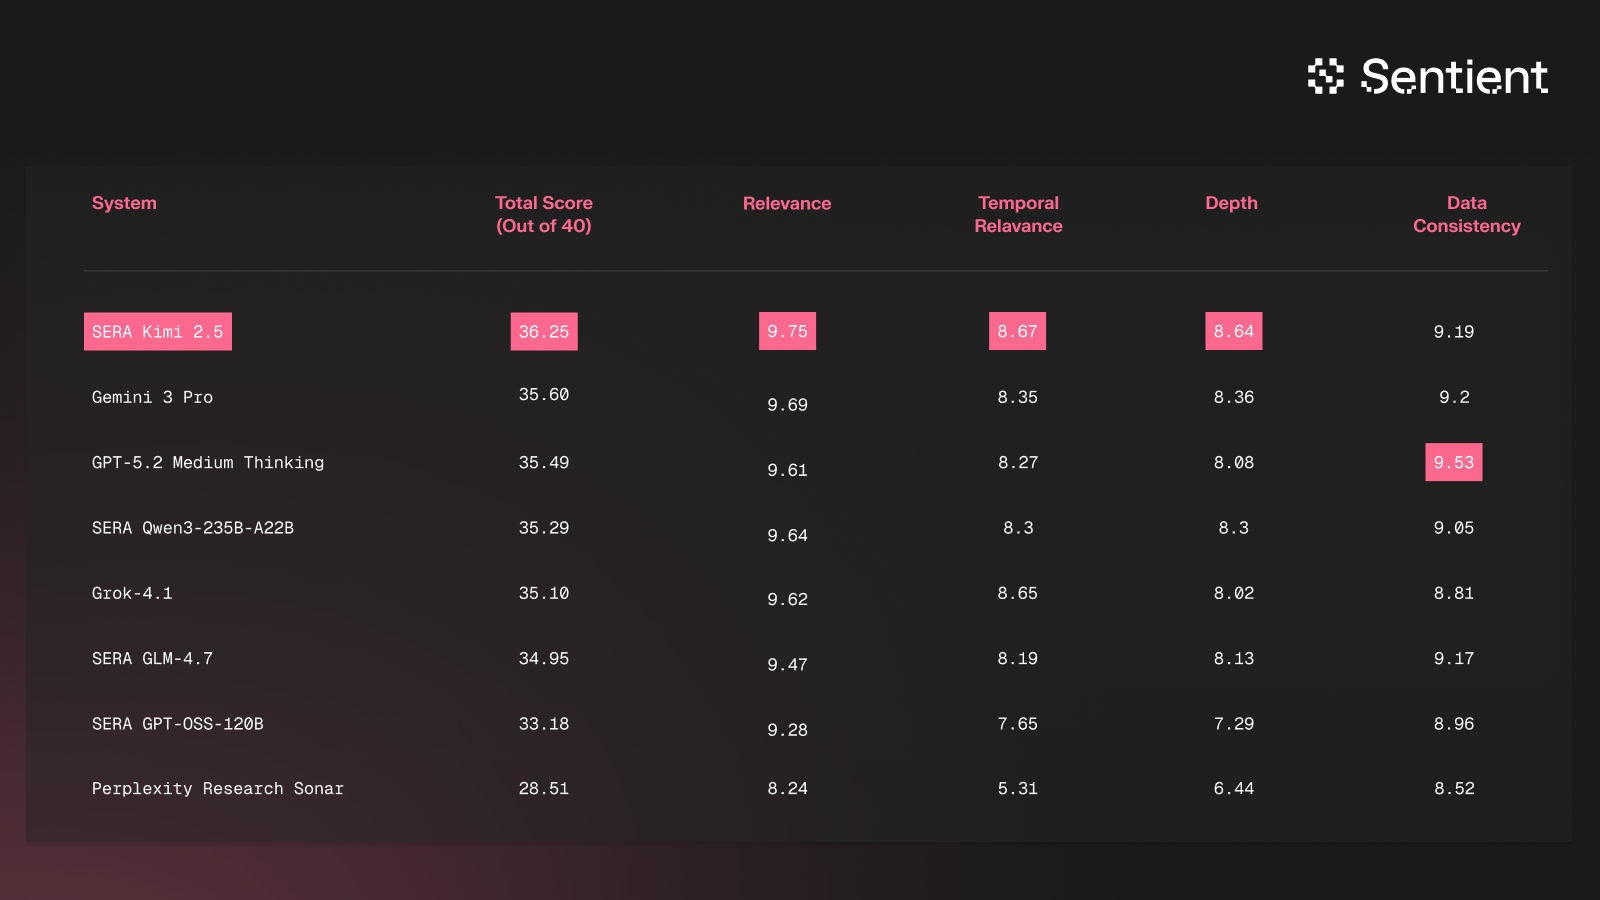This screenshot has height=900, width=1600.
Task: Click the relevance value 9.28
Action: (x=787, y=730)
